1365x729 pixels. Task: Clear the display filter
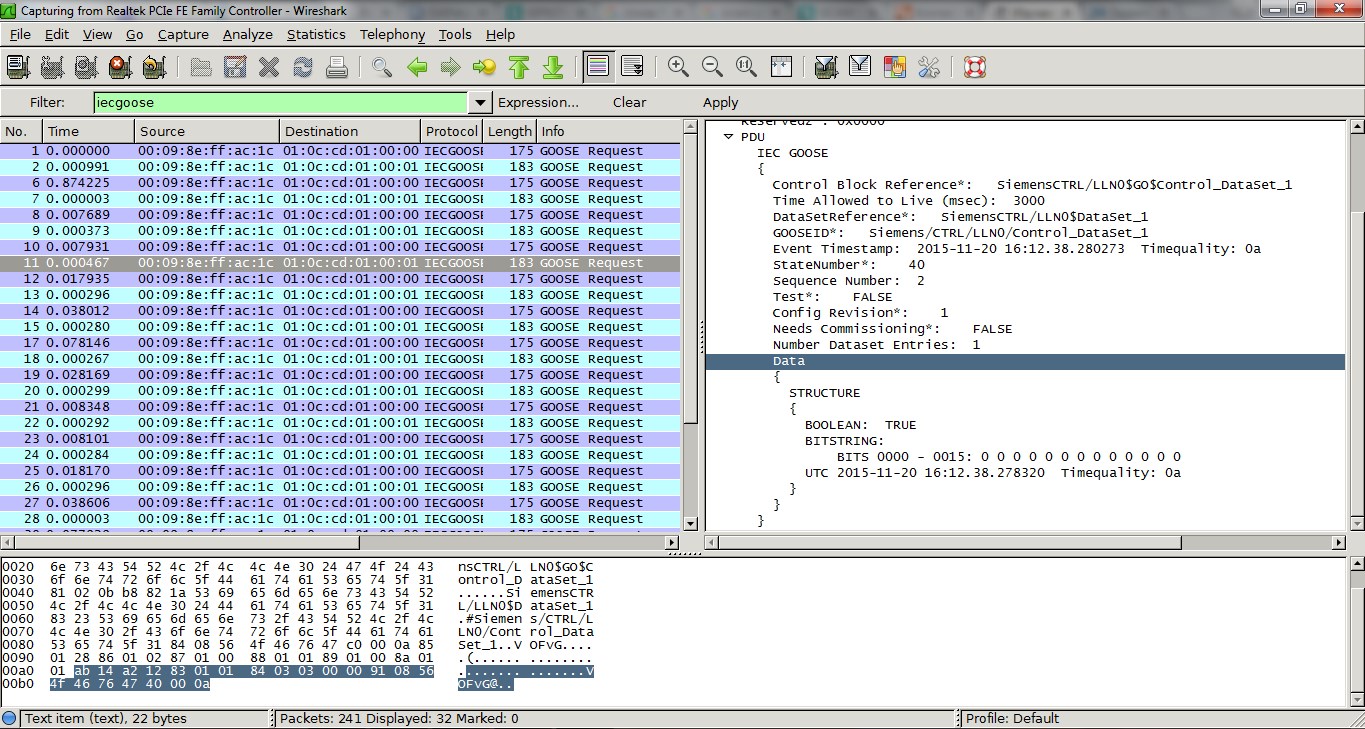pos(629,102)
